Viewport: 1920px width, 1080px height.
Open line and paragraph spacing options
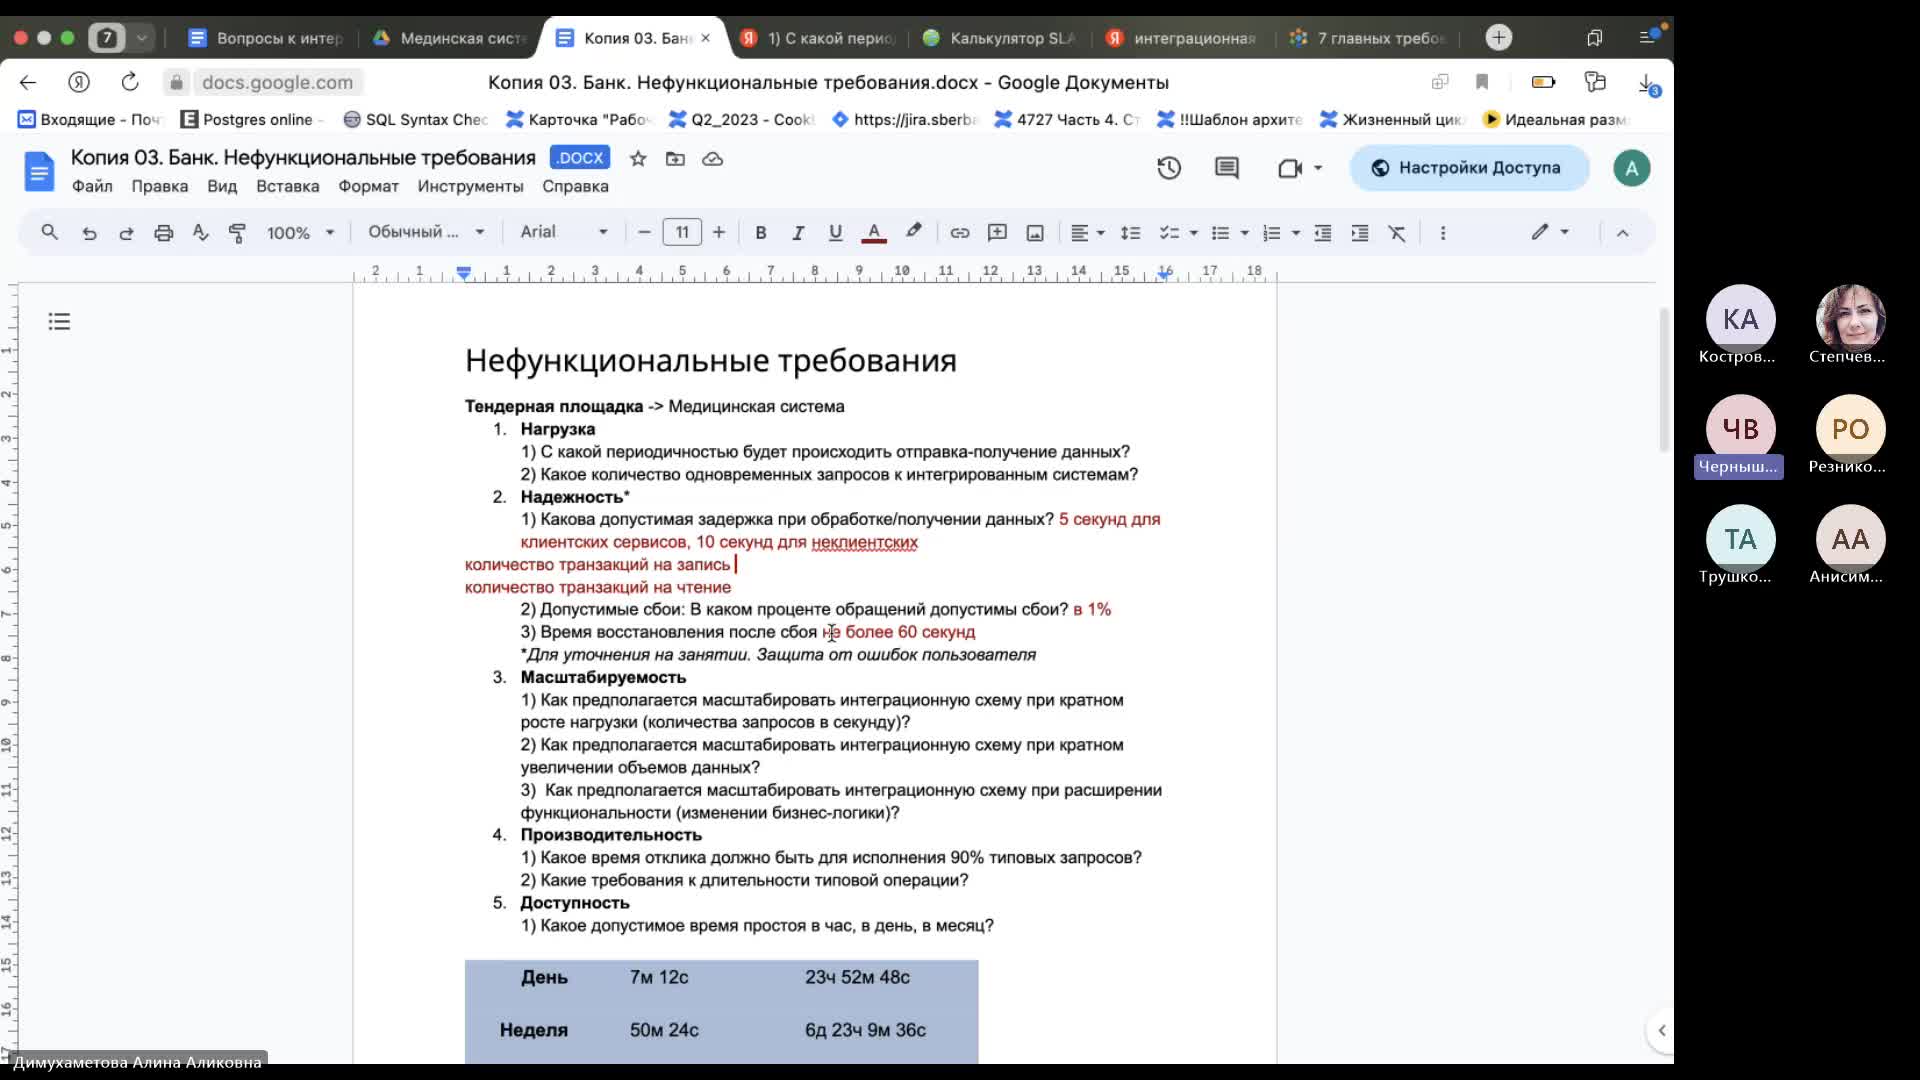tap(1130, 233)
